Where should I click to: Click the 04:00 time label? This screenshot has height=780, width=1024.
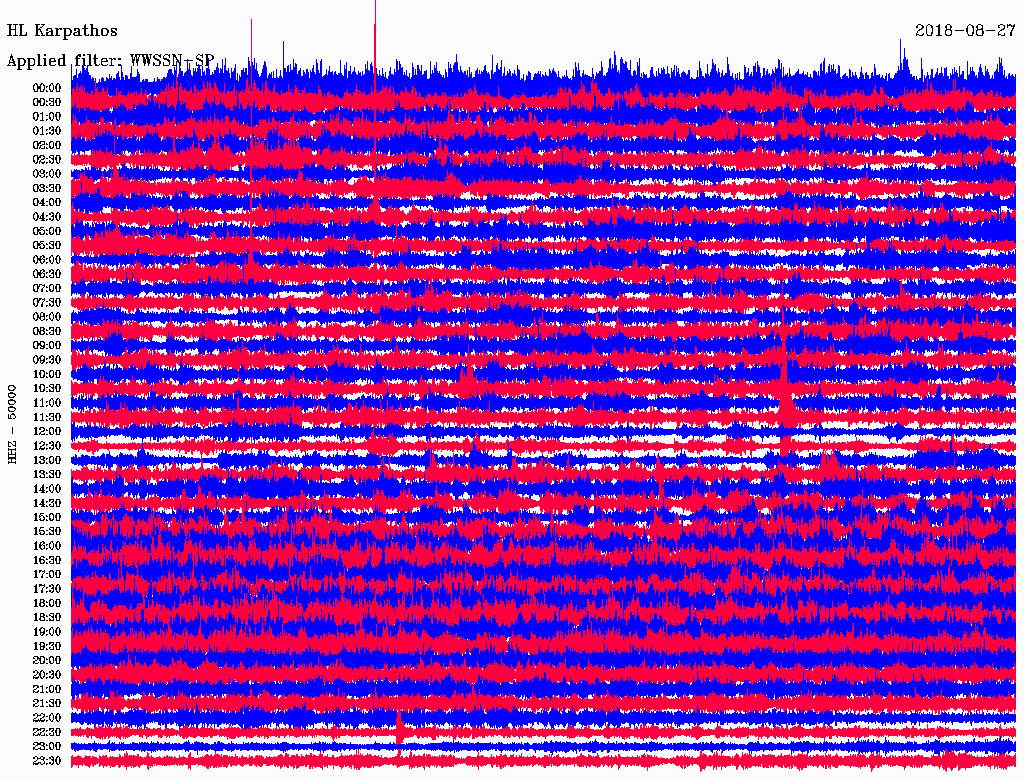click(47, 203)
